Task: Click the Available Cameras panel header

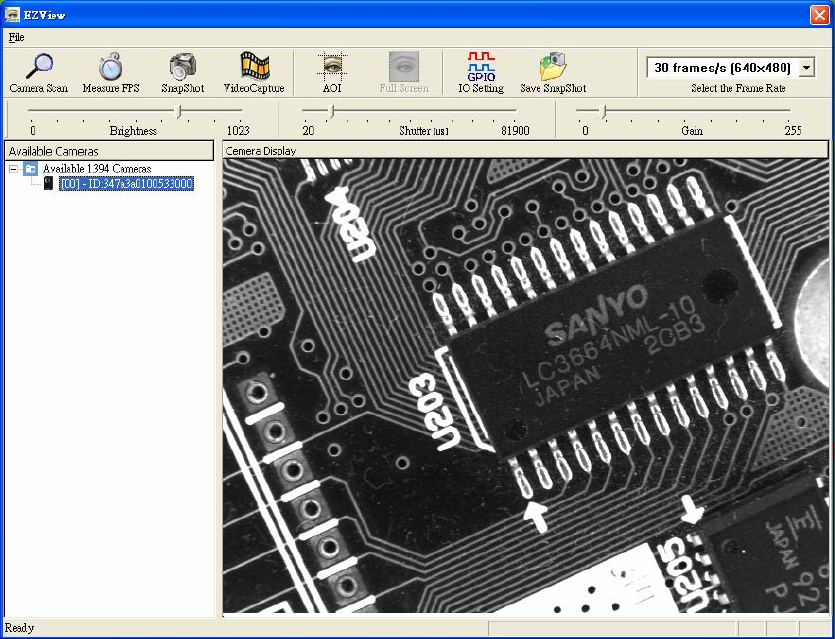Action: 108,151
